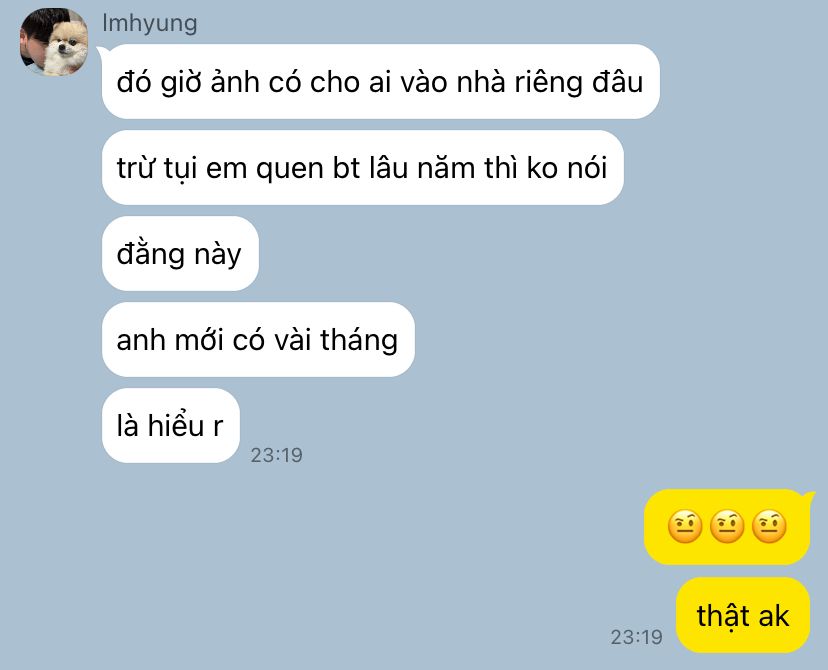Tap the last raised-eyebrow emoji

[769, 526]
